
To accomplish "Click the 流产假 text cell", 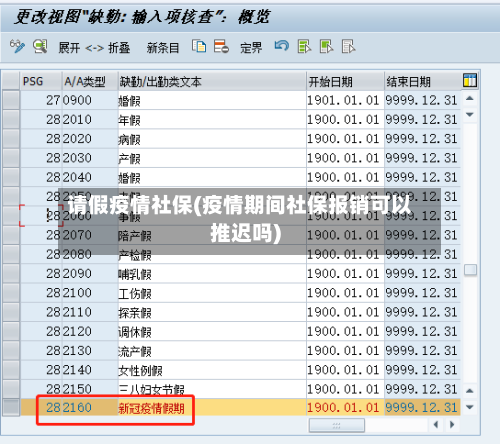I will tap(212, 351).
